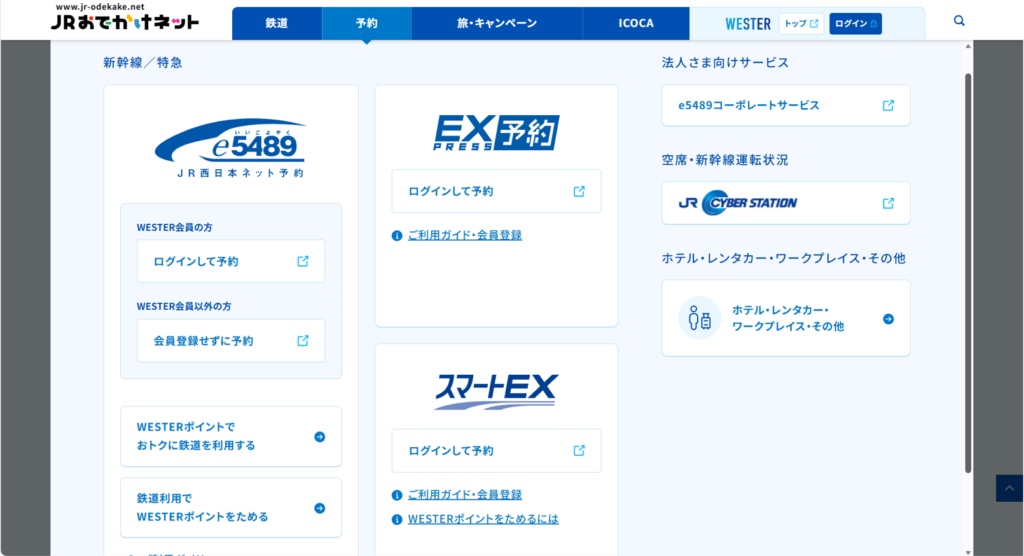Viewport: 1024px width, 556px height.
Task: Click the JRおでかけネット logo
Action: 127,20
